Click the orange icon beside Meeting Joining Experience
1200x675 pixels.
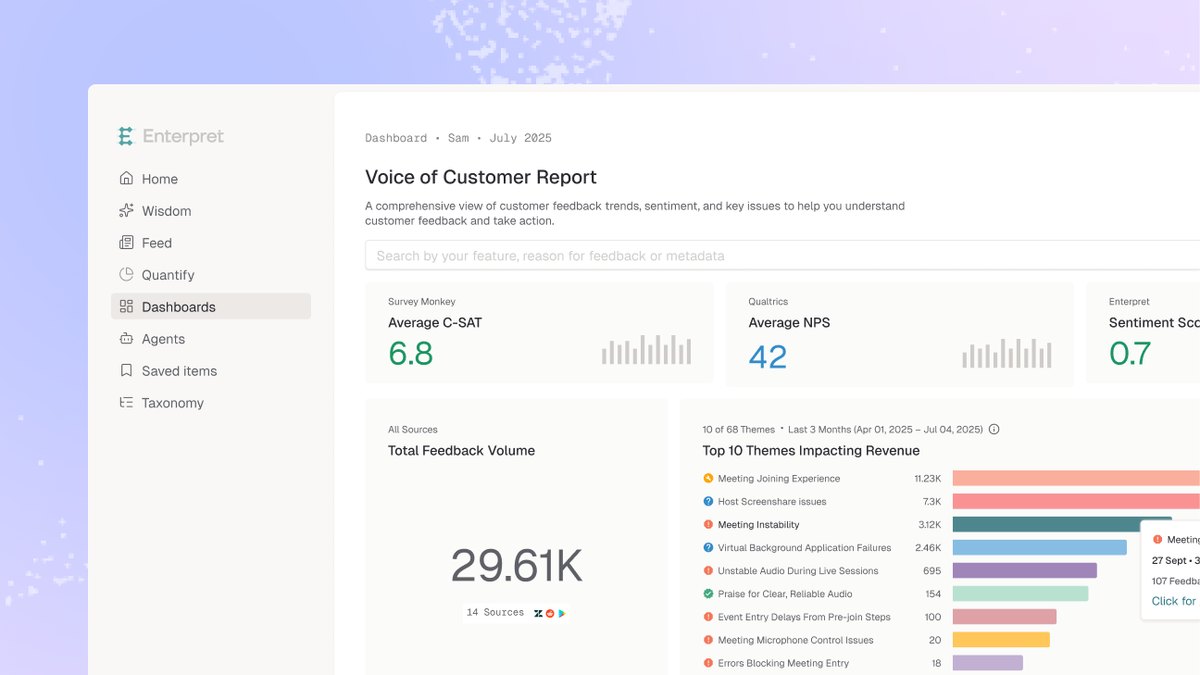[x=708, y=478]
